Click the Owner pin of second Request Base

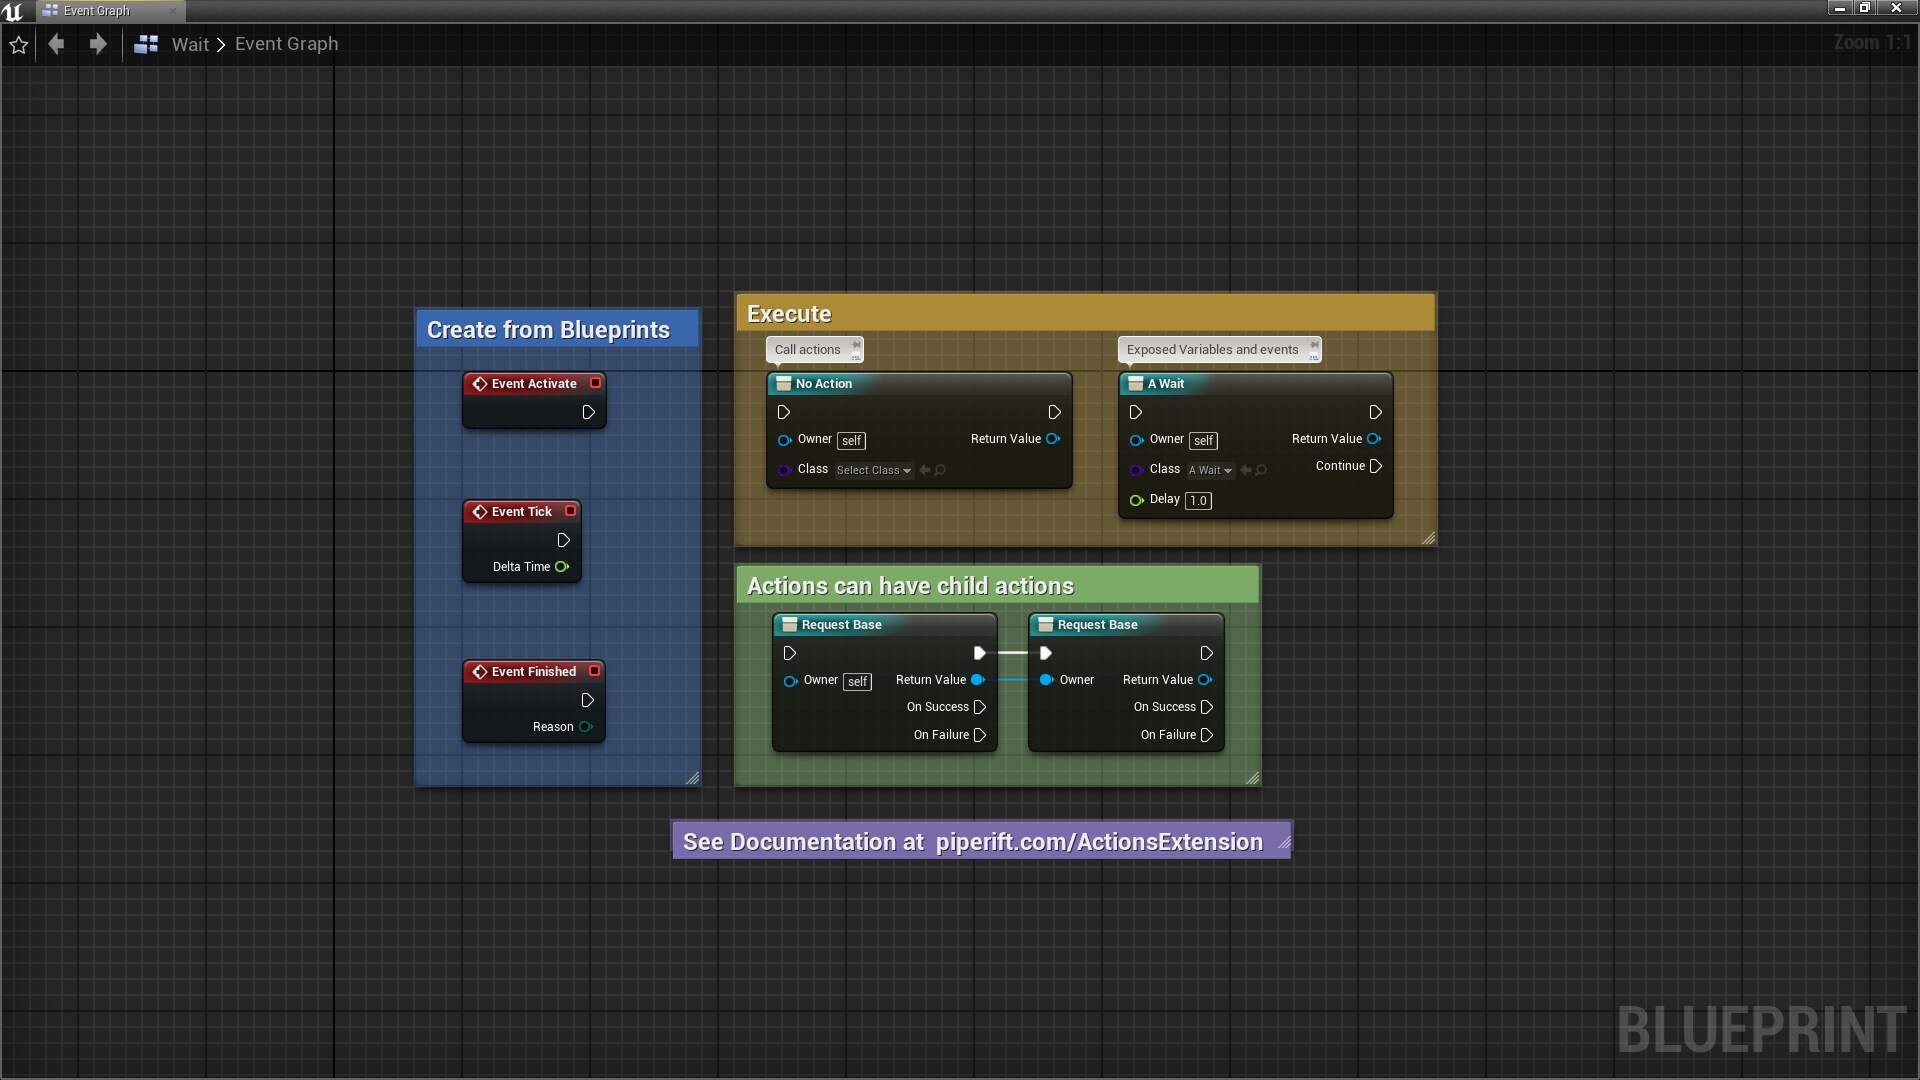[x=1046, y=680]
